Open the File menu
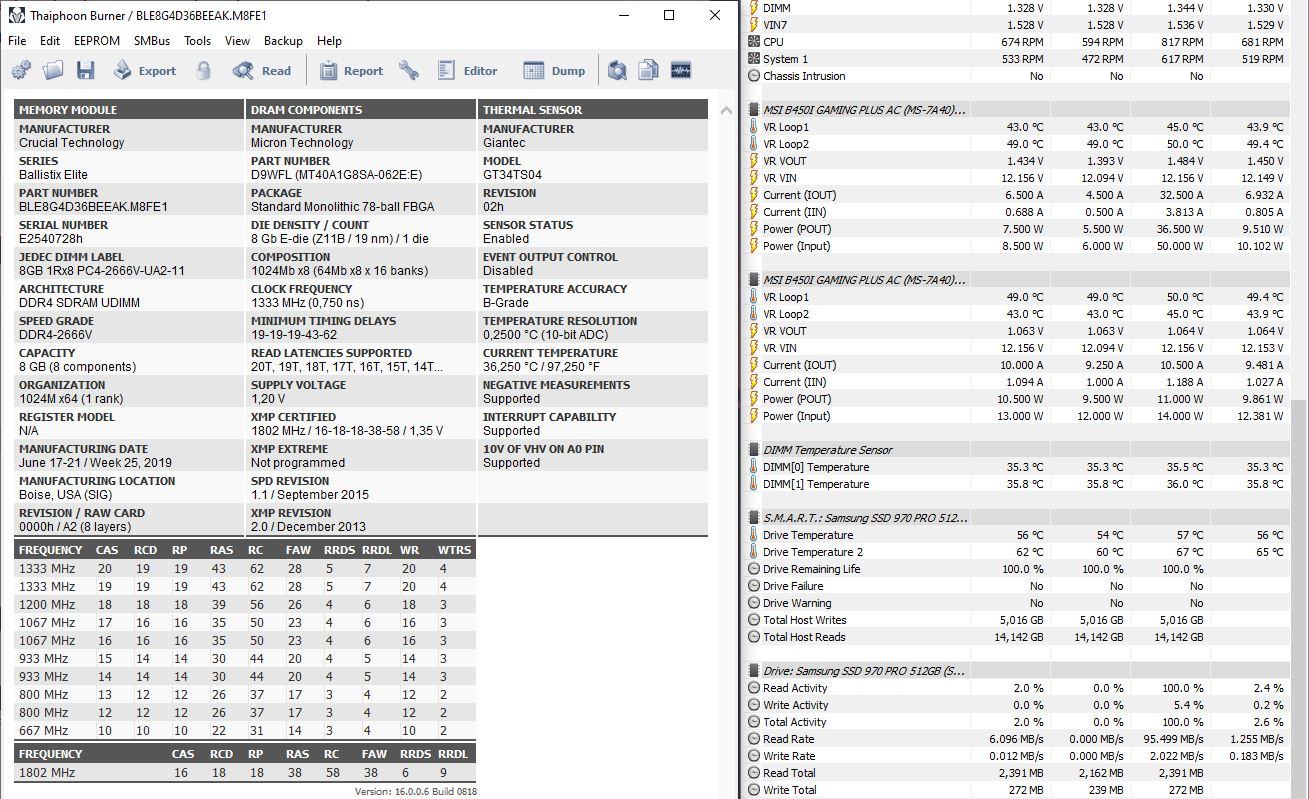 [x=17, y=41]
